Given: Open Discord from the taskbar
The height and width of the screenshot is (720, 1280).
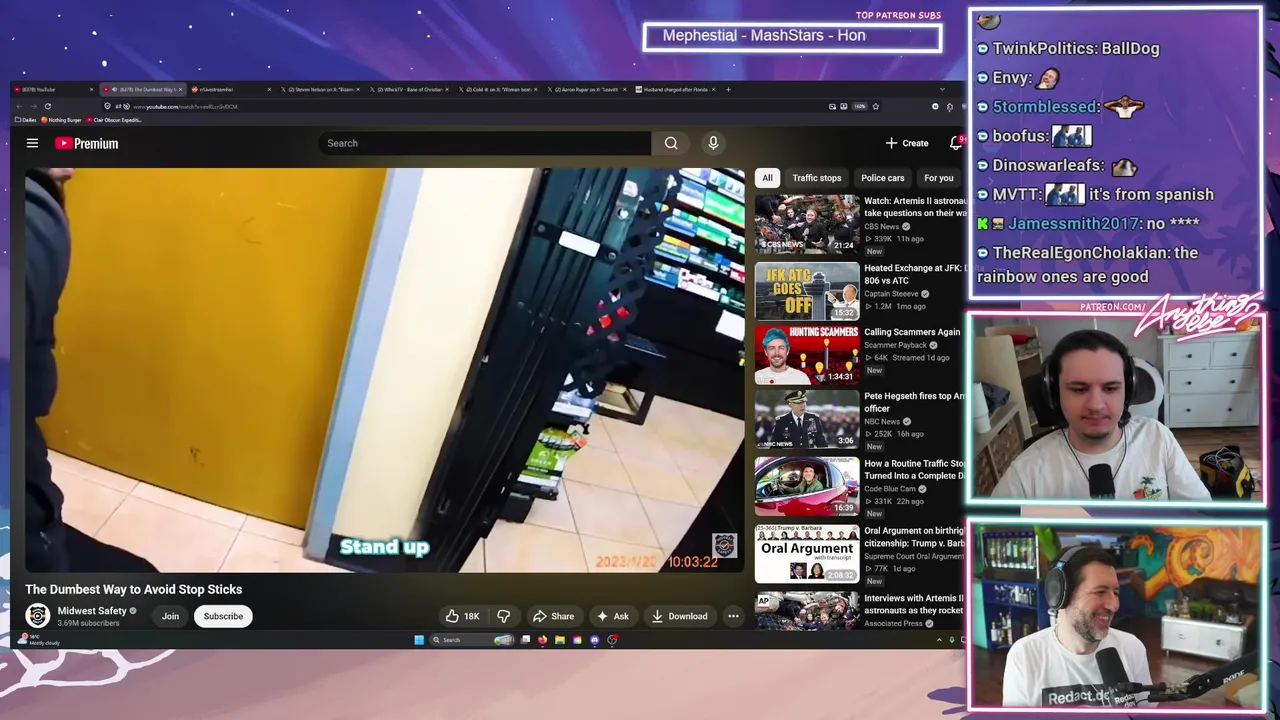Looking at the screenshot, I should 595,640.
